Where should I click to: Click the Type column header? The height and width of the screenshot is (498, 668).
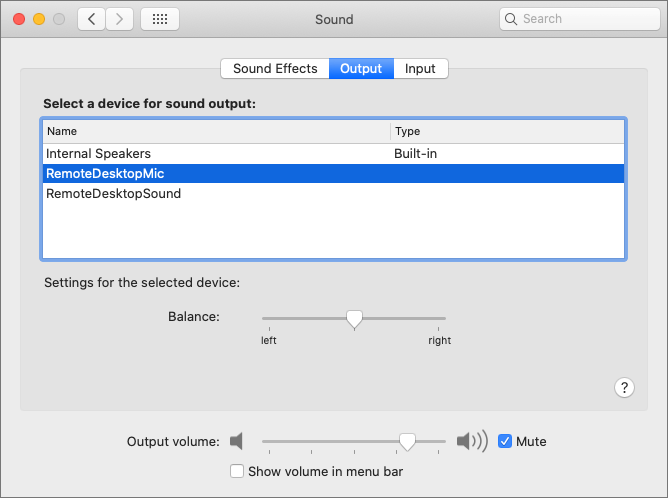pyautogui.click(x=407, y=131)
